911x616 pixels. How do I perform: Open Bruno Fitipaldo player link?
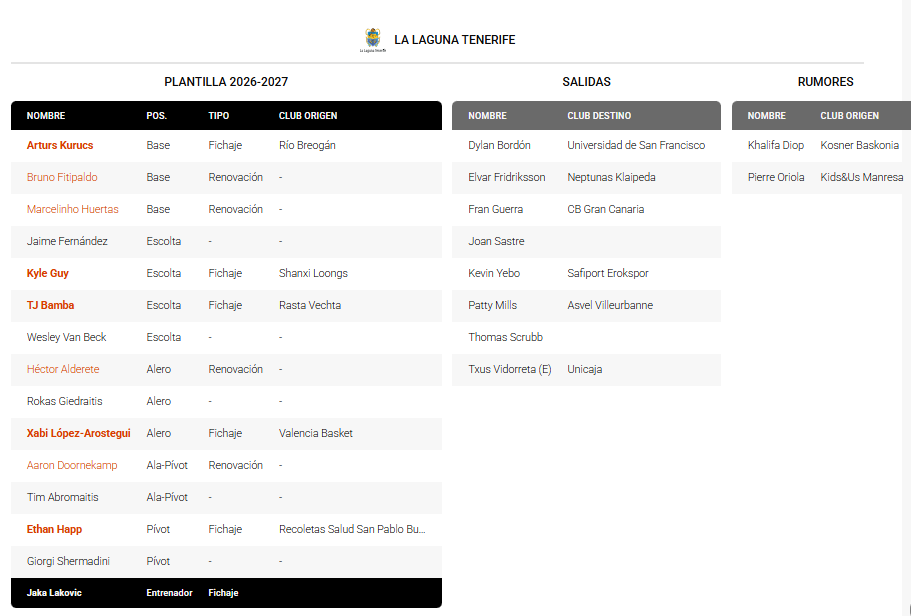[62, 177]
